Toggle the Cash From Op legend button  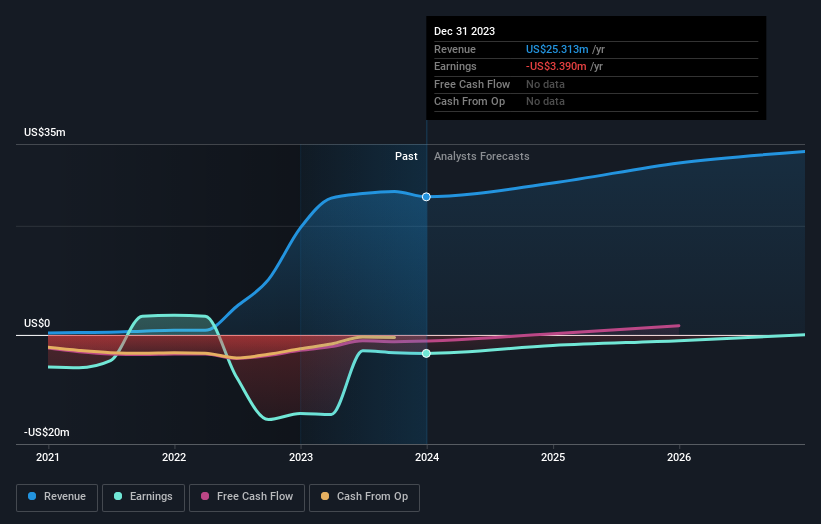364,497
